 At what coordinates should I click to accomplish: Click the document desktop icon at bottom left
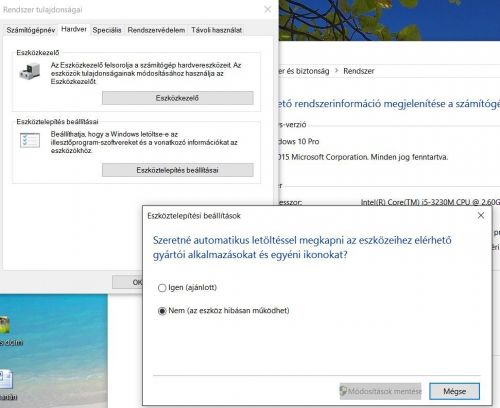(x=6, y=380)
